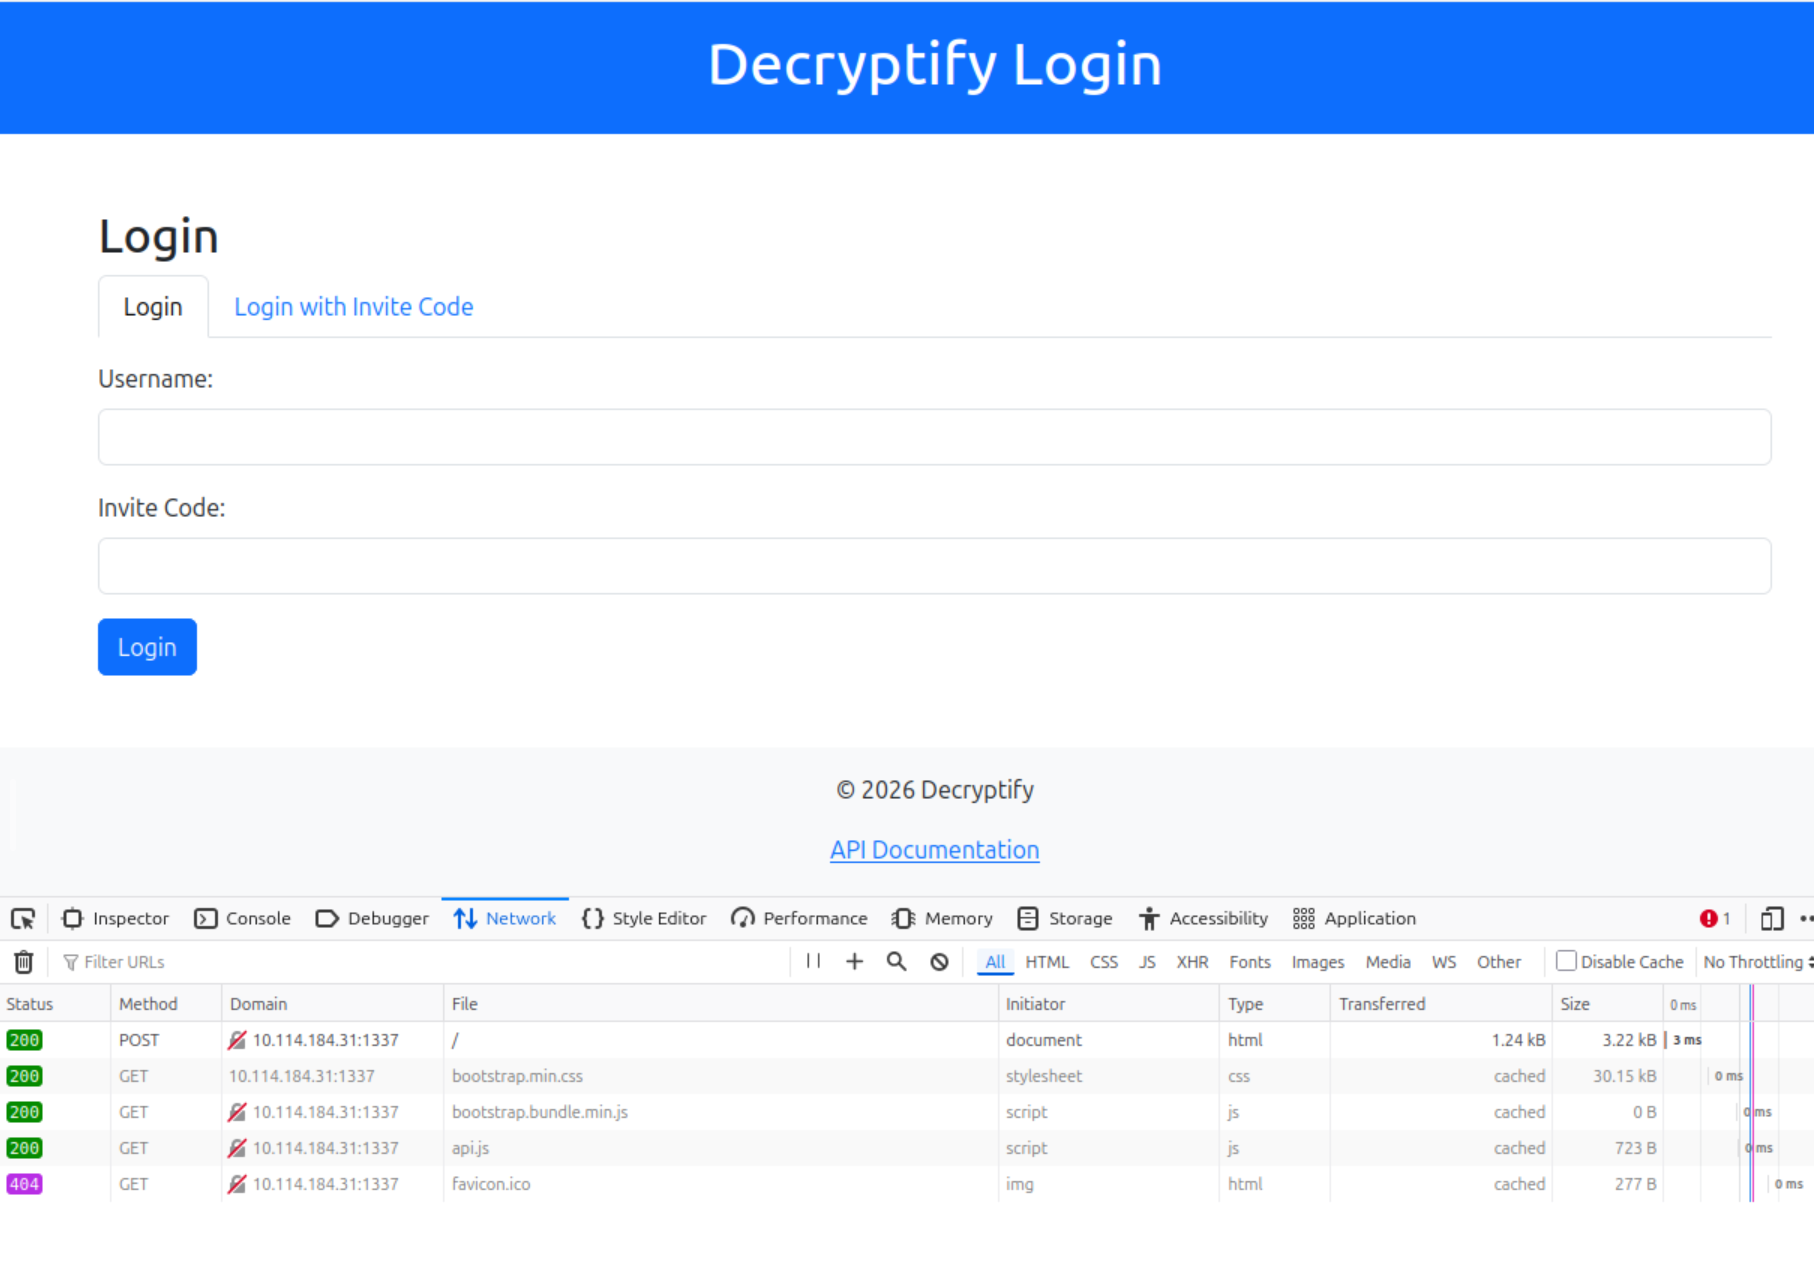Open devtools more options menu
Viewport: 1814px width, 1280px height.
tap(1805, 918)
